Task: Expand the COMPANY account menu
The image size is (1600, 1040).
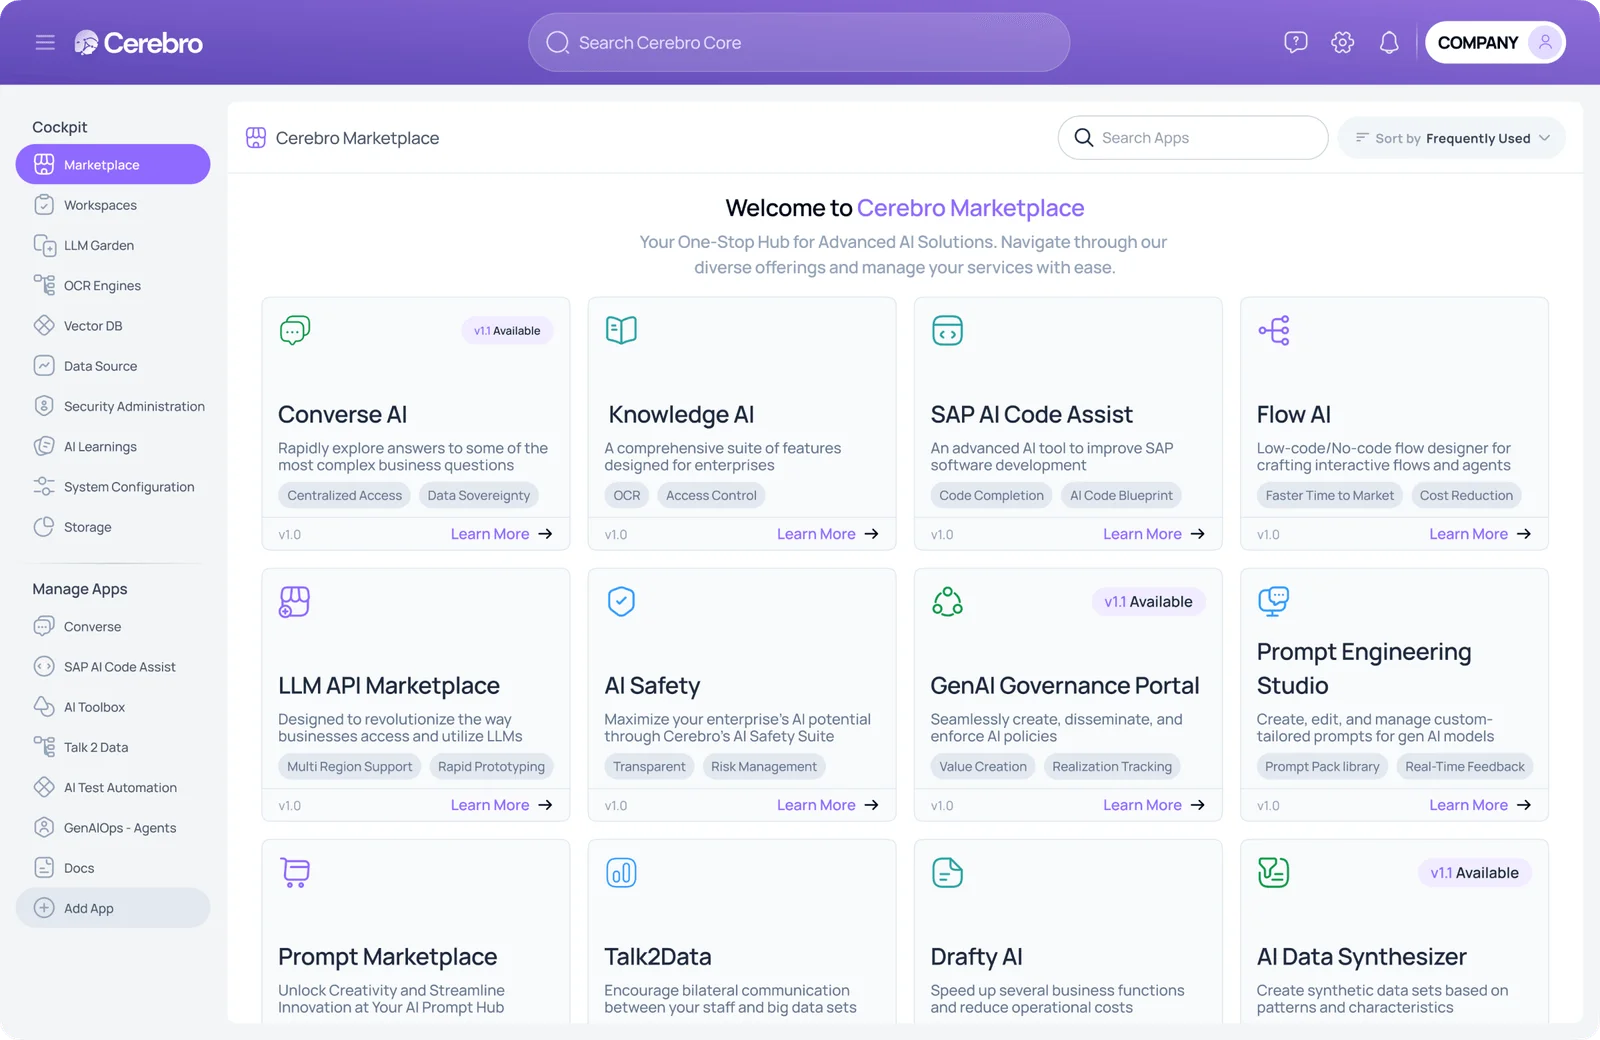Action: point(1495,42)
